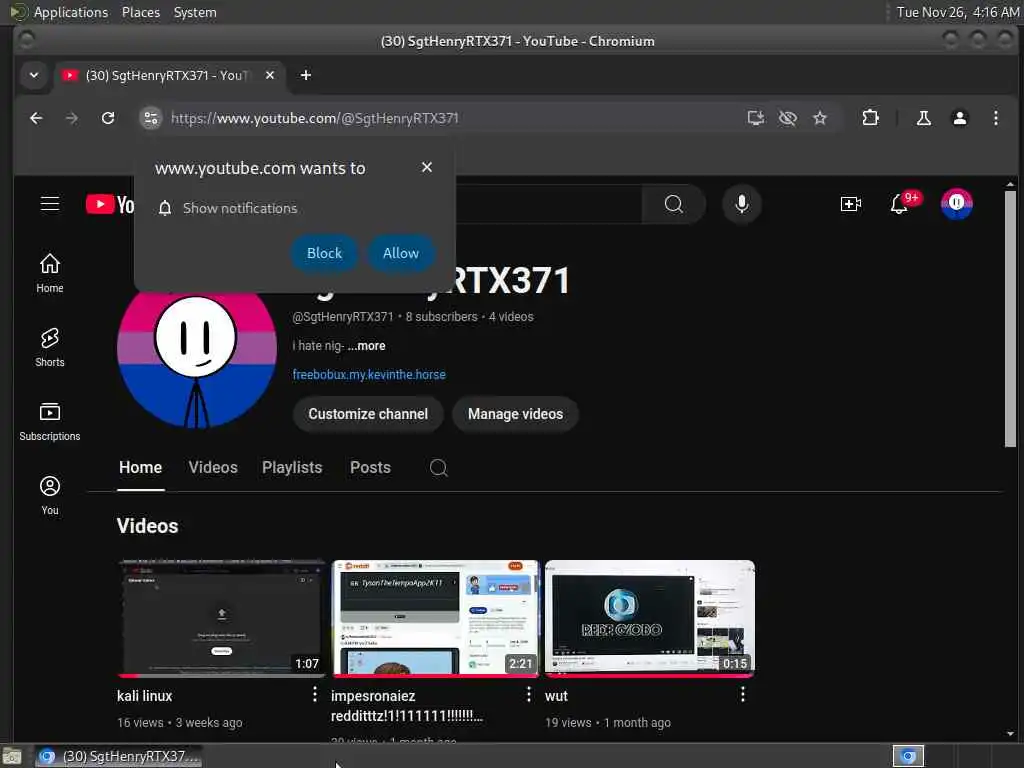Click the page vertical scrollbar
This screenshot has width=1024, height=768.
1010,318
